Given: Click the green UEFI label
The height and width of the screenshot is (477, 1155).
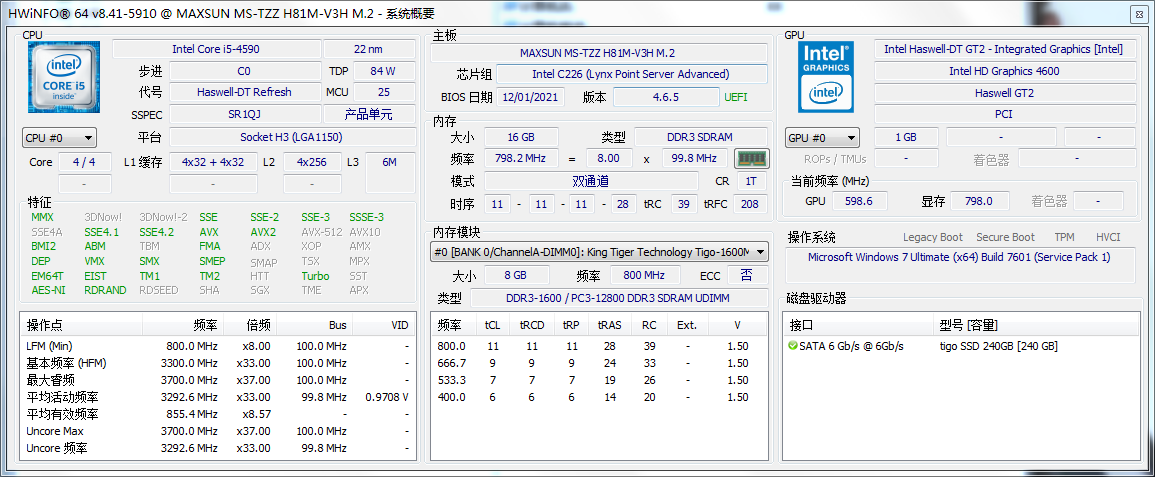Looking at the screenshot, I should pos(735,97).
